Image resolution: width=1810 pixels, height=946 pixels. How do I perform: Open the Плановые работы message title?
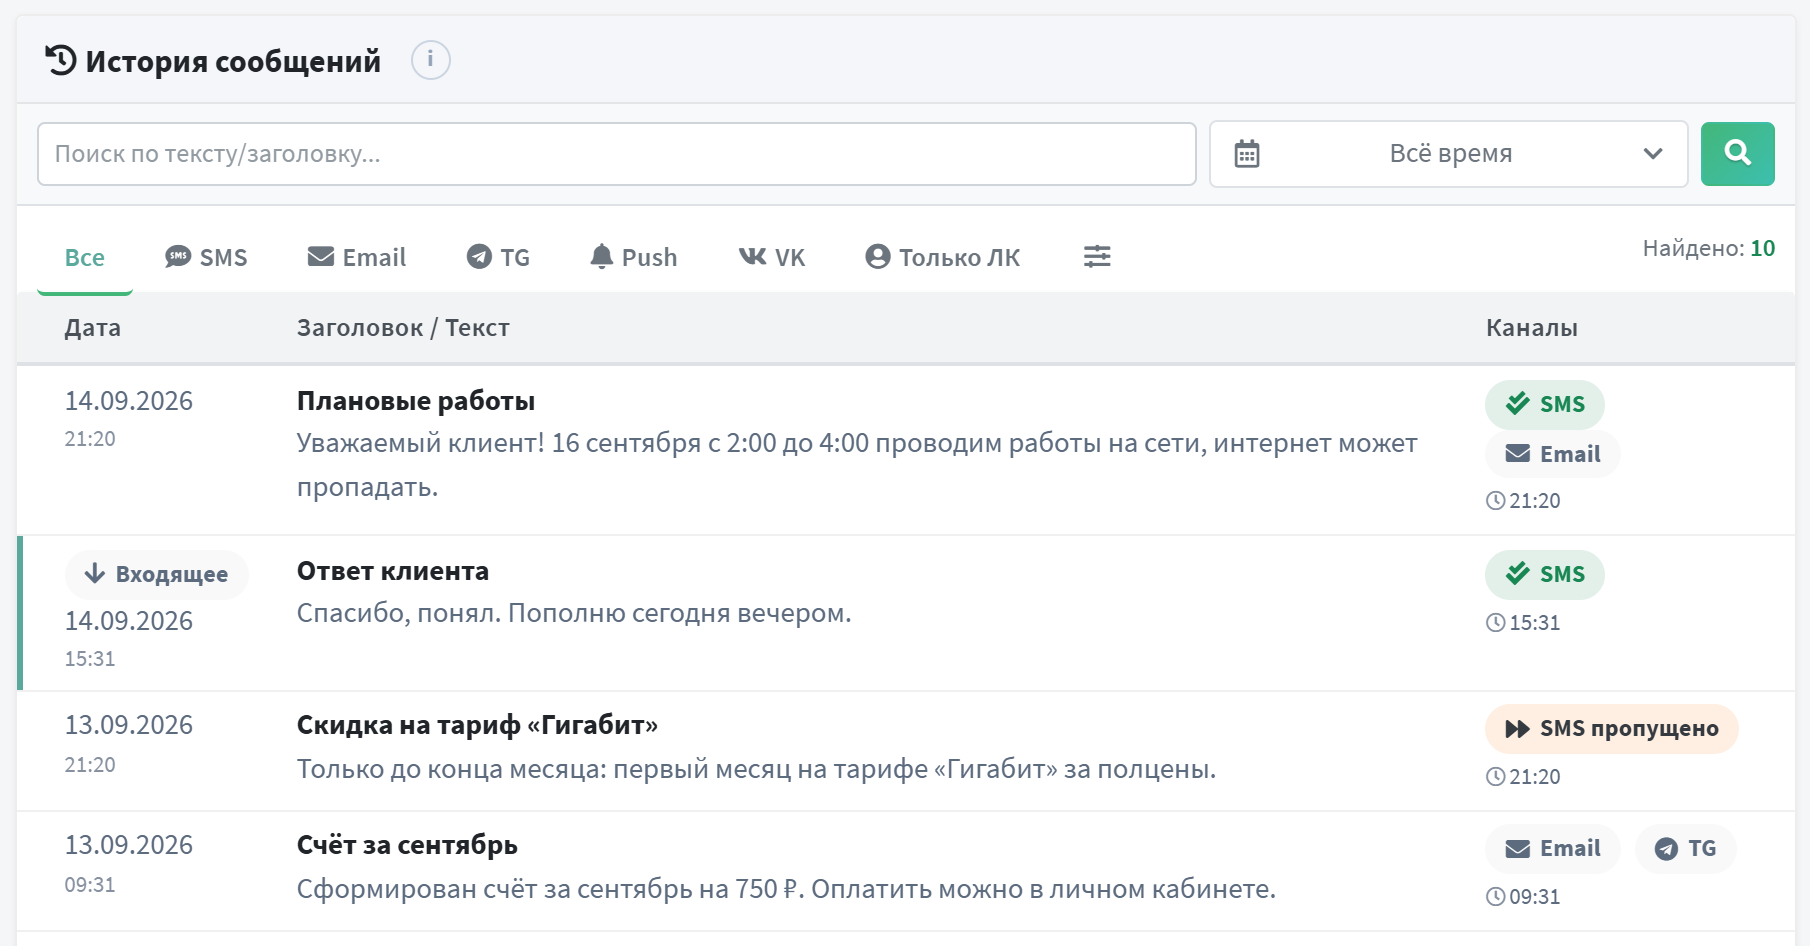(x=416, y=401)
